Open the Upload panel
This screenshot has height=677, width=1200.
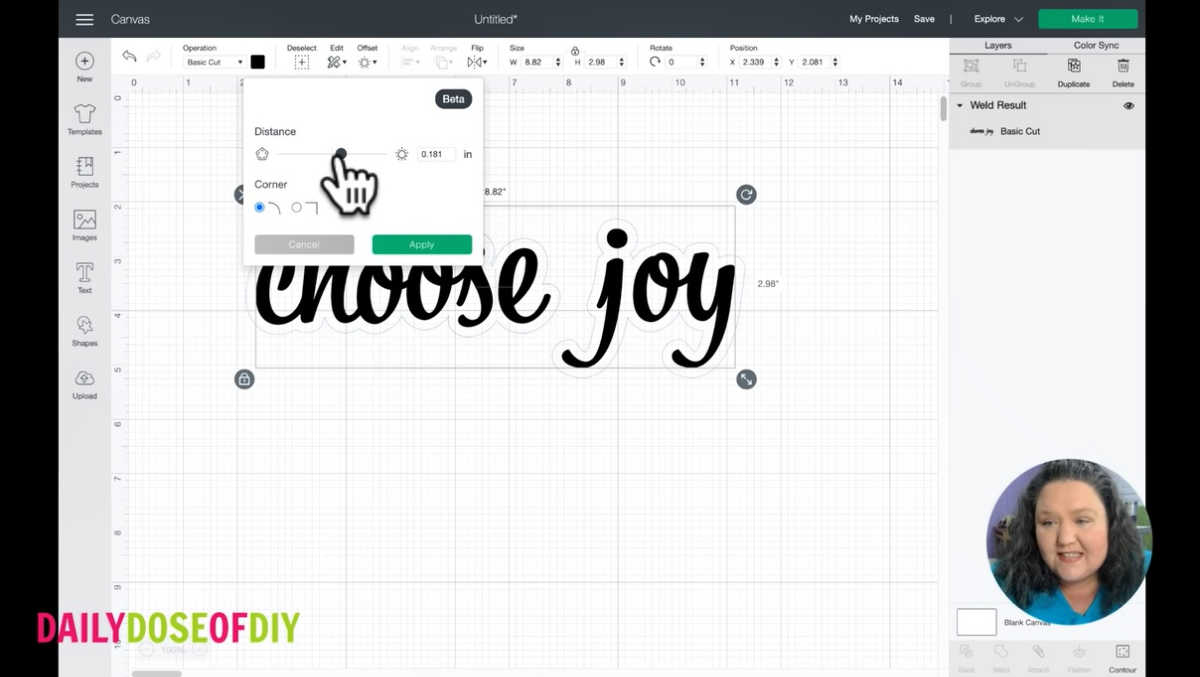(x=85, y=384)
